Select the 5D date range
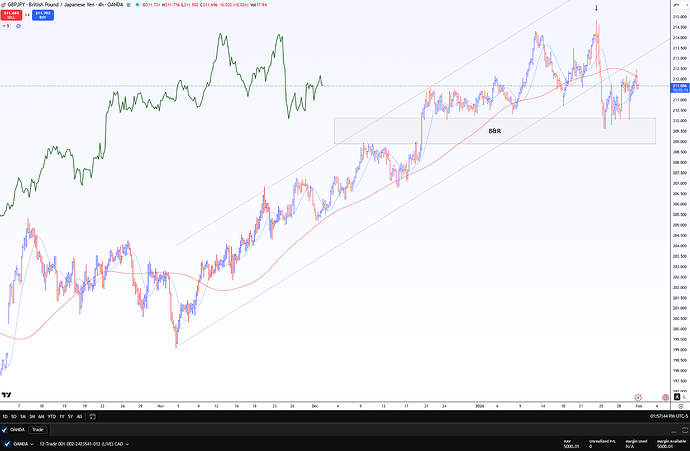Viewport: 690px width, 451px height. 14,416
